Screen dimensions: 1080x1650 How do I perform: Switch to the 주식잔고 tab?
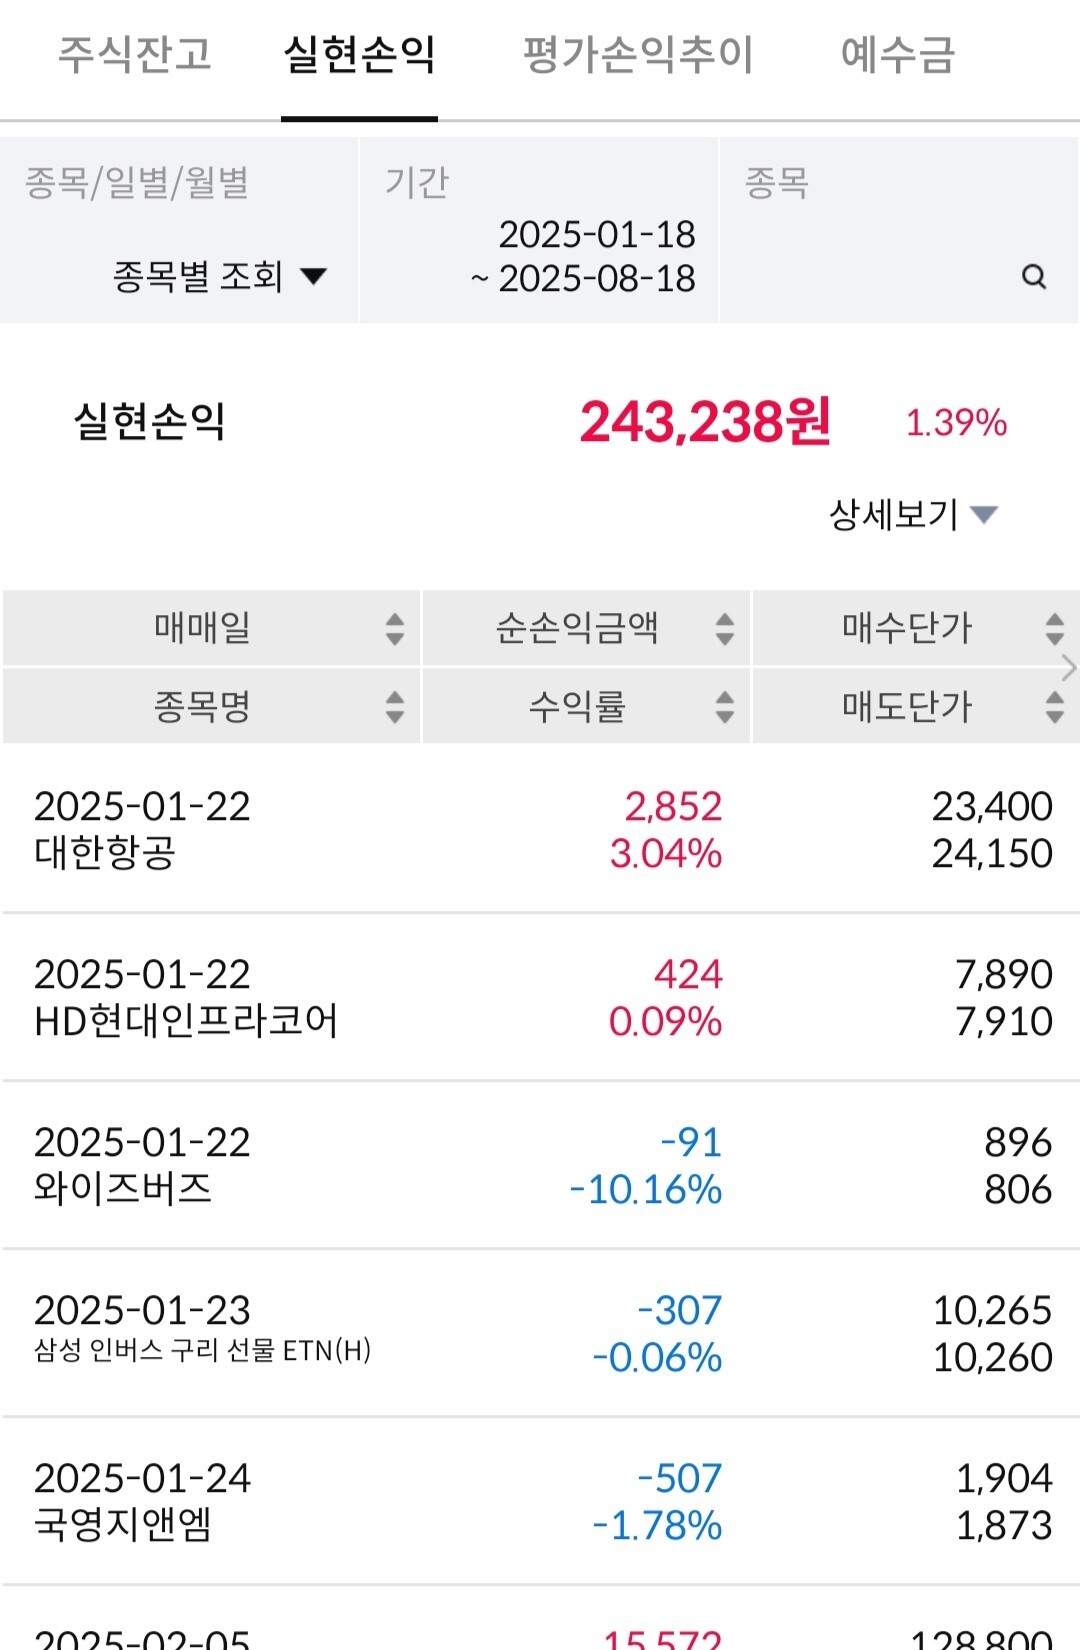pos(135,54)
